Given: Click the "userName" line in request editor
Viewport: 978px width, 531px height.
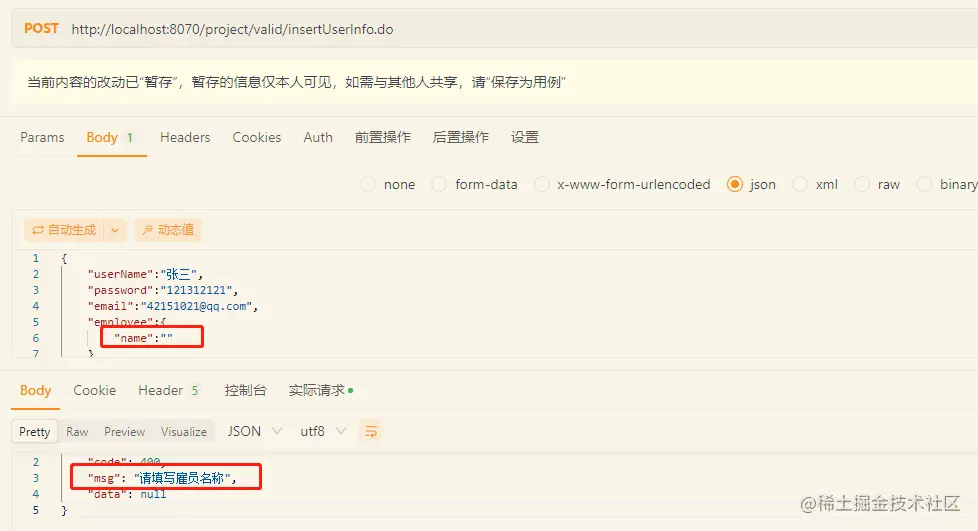Looking at the screenshot, I should click(145, 274).
